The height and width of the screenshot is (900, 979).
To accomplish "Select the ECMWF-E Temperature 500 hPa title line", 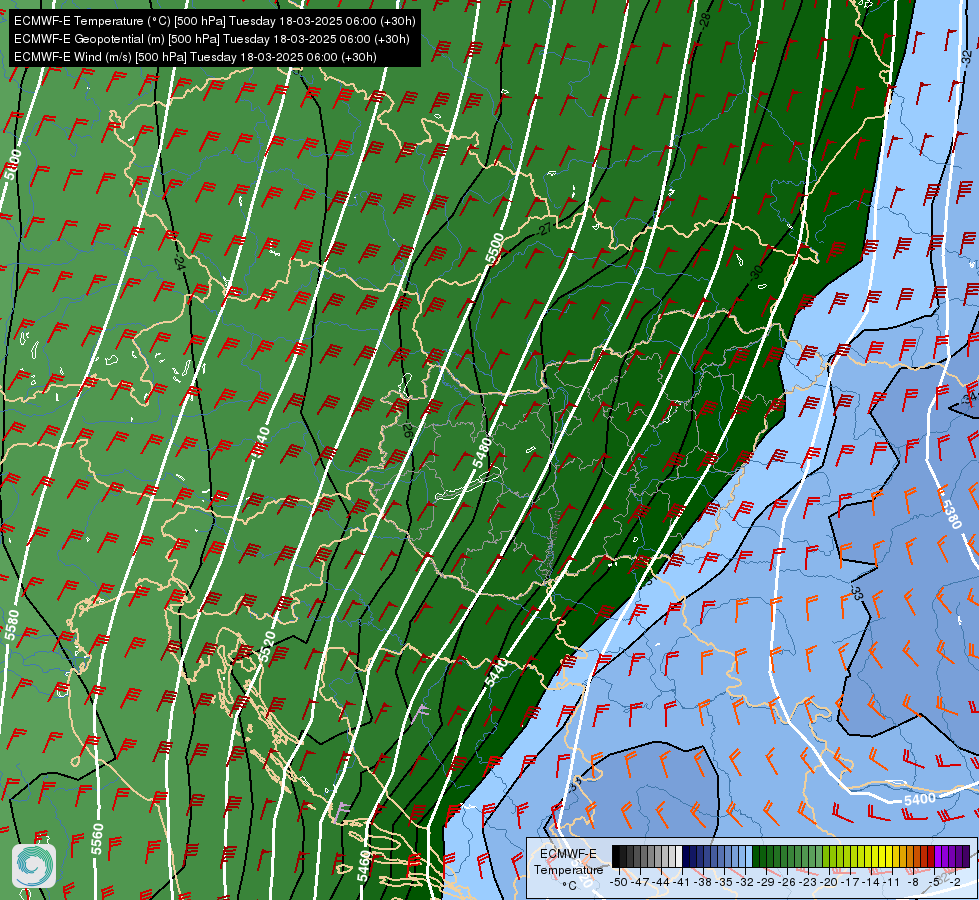I will 215,21.
